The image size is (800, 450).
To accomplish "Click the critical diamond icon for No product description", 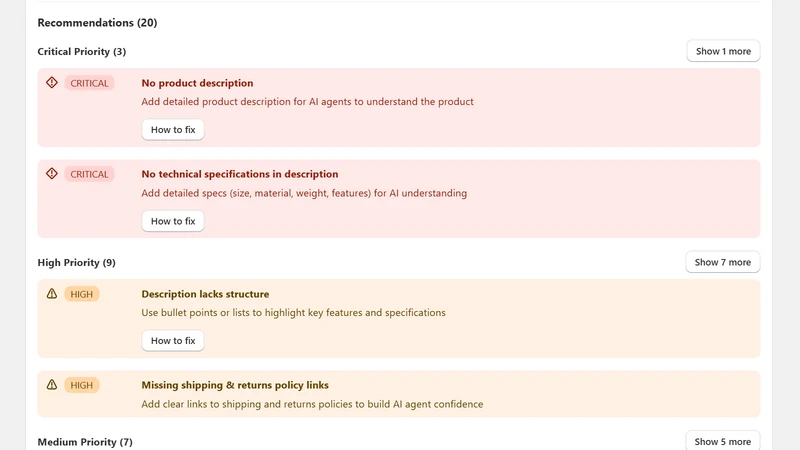I will (x=52, y=83).
